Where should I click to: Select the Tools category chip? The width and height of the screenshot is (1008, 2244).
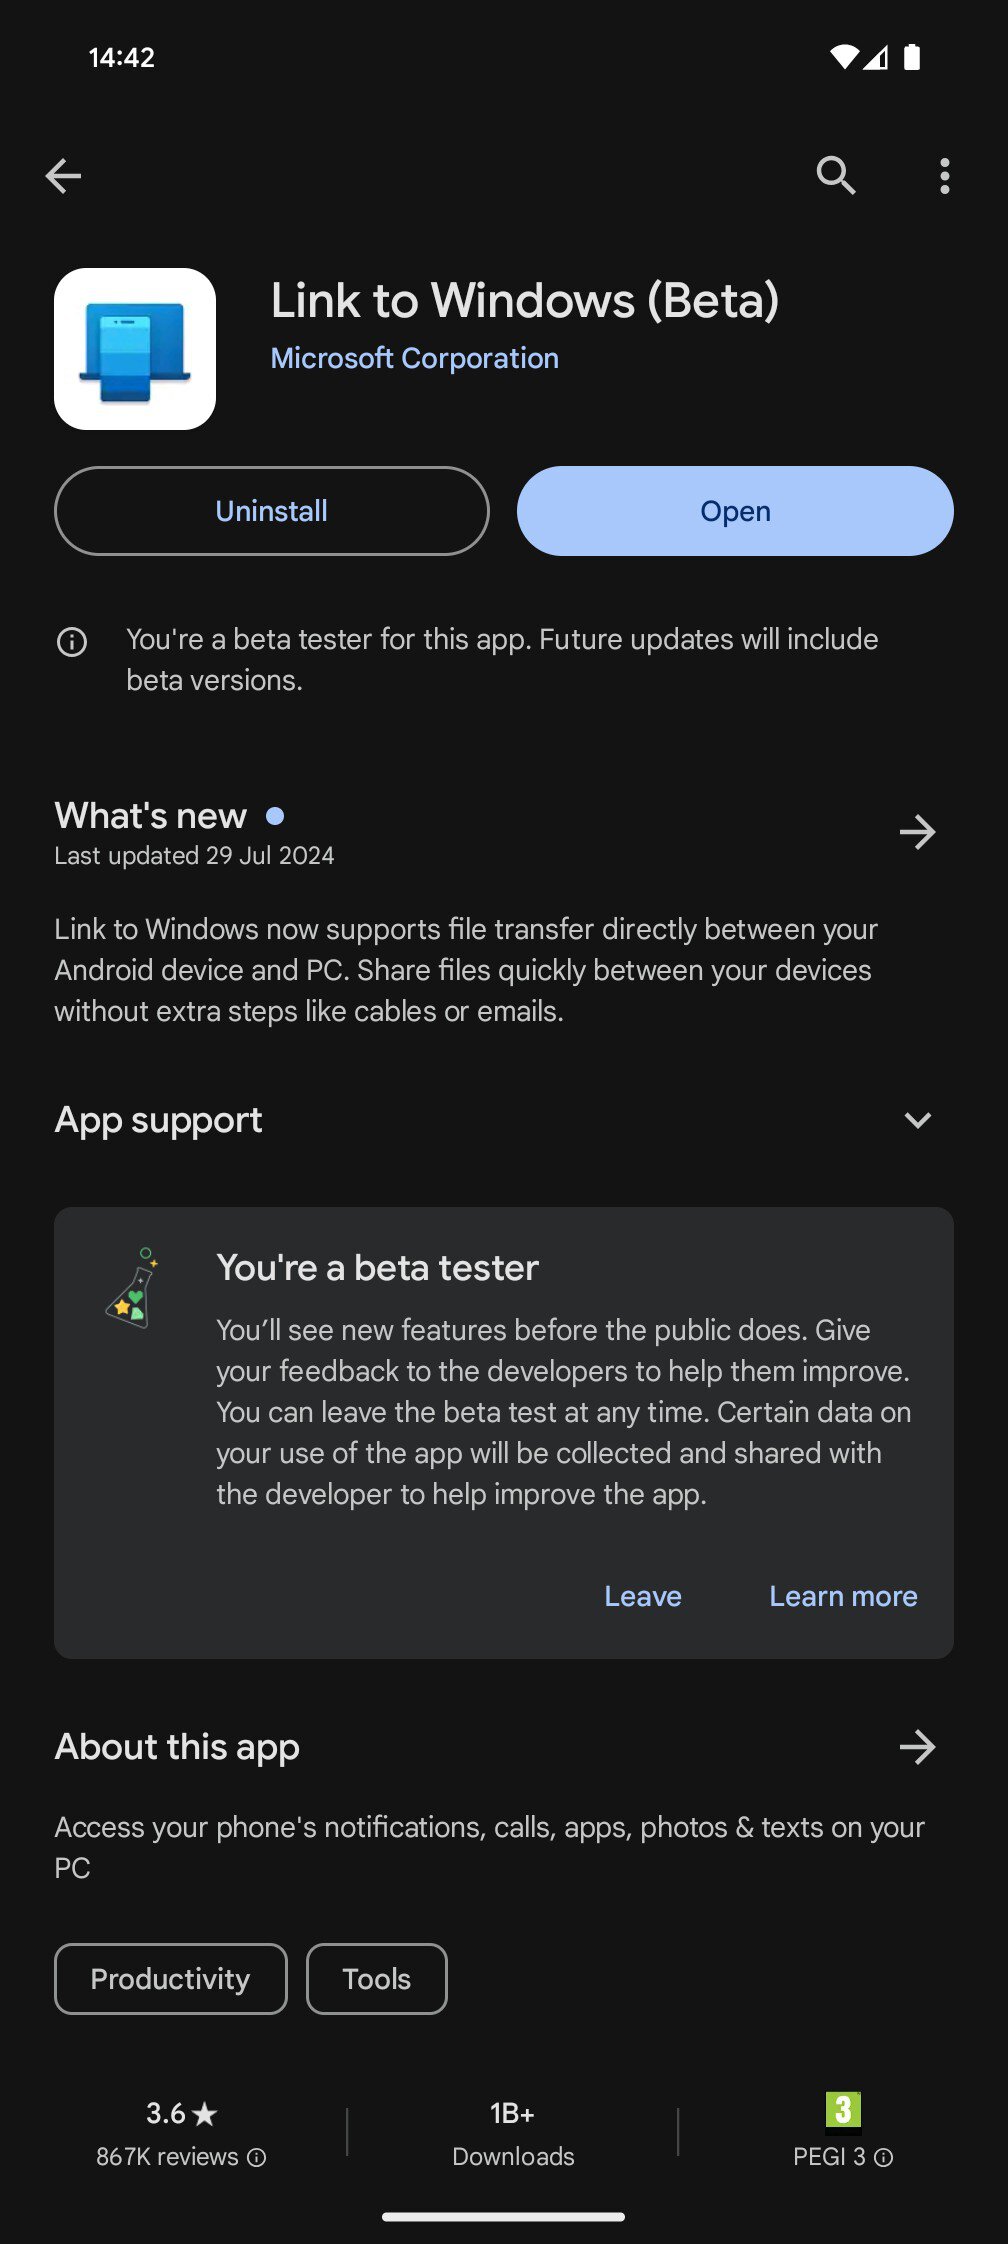(x=377, y=1979)
